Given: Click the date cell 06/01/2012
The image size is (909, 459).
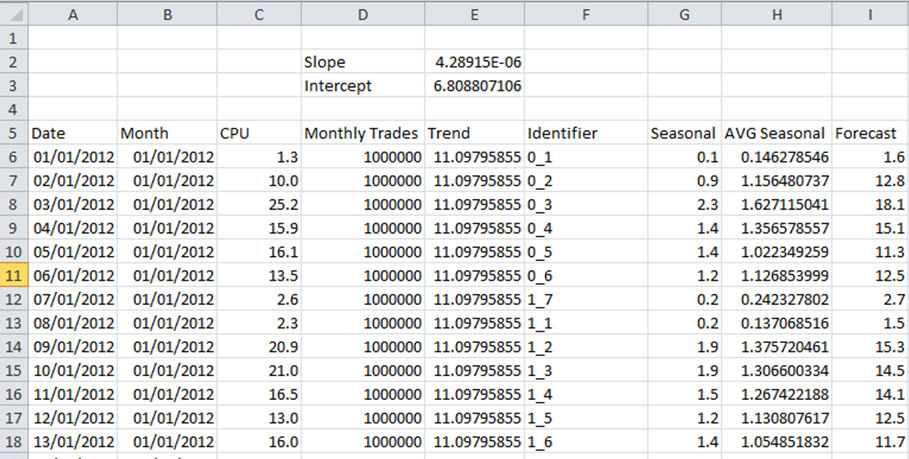Looking at the screenshot, I should point(72,275).
